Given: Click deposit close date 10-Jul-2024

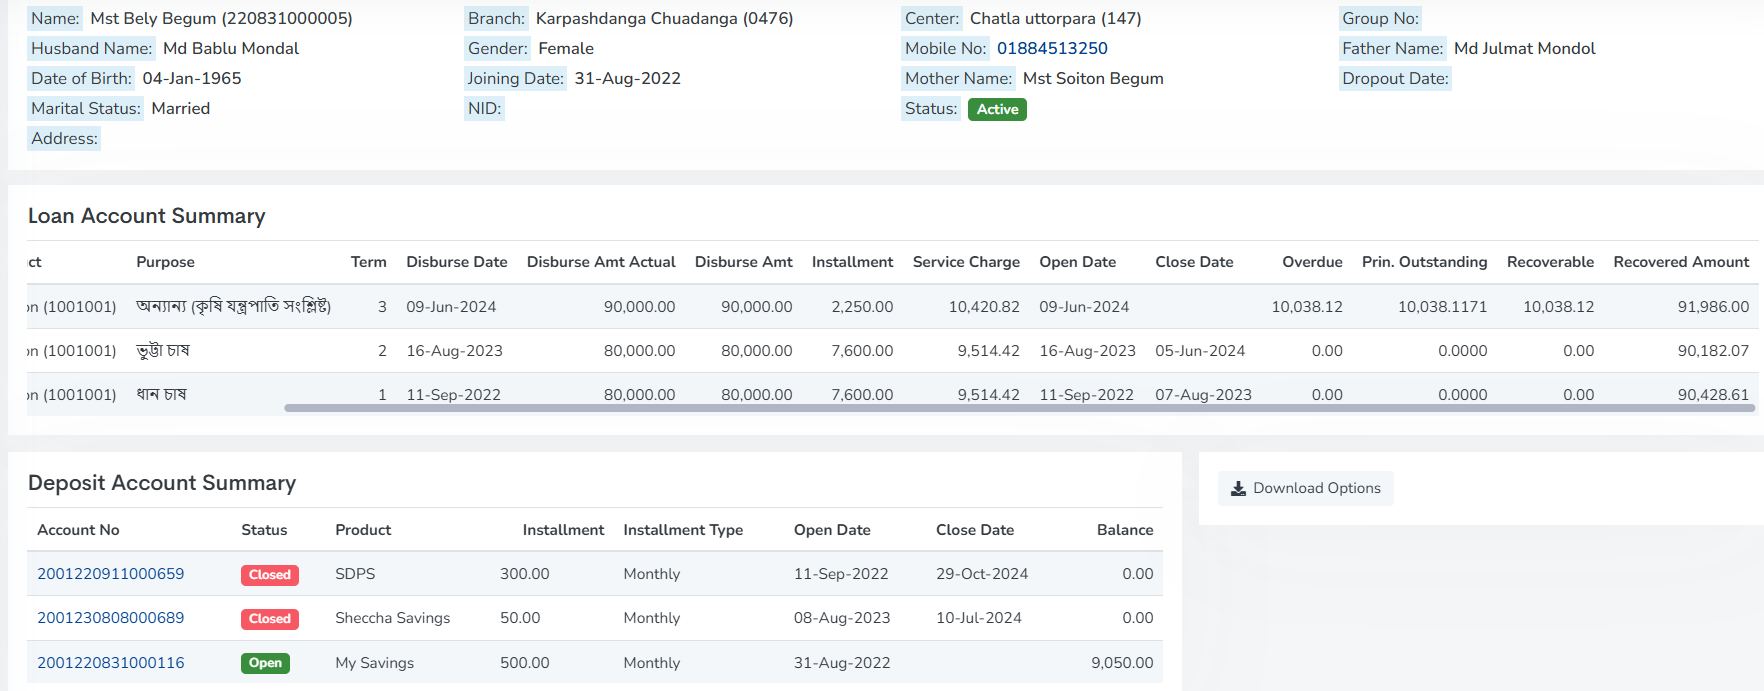Looking at the screenshot, I should (x=979, y=618).
